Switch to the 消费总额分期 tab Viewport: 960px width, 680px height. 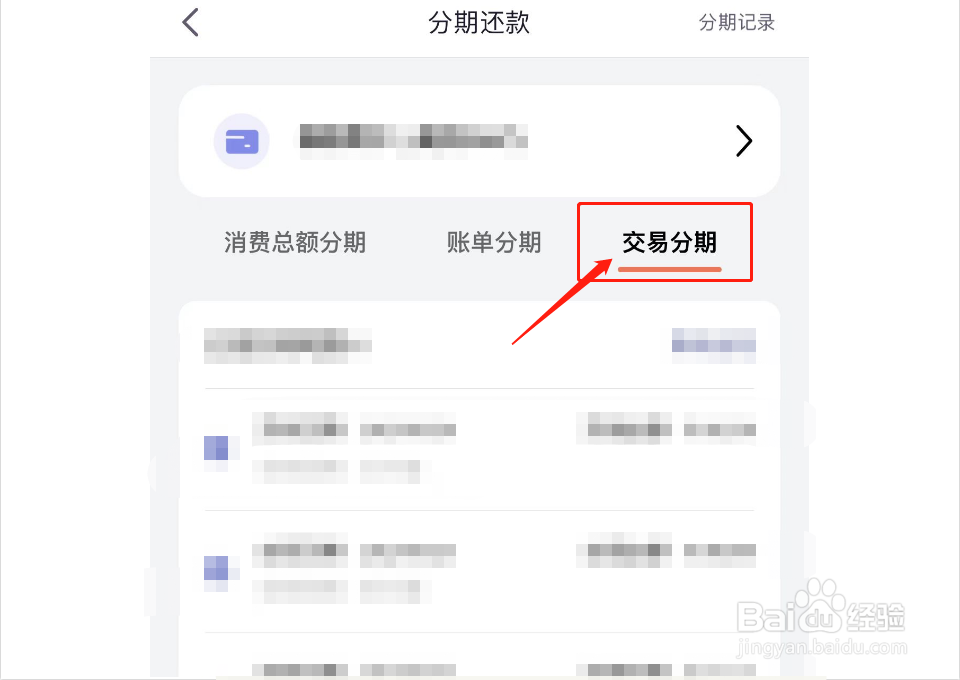[x=295, y=242]
